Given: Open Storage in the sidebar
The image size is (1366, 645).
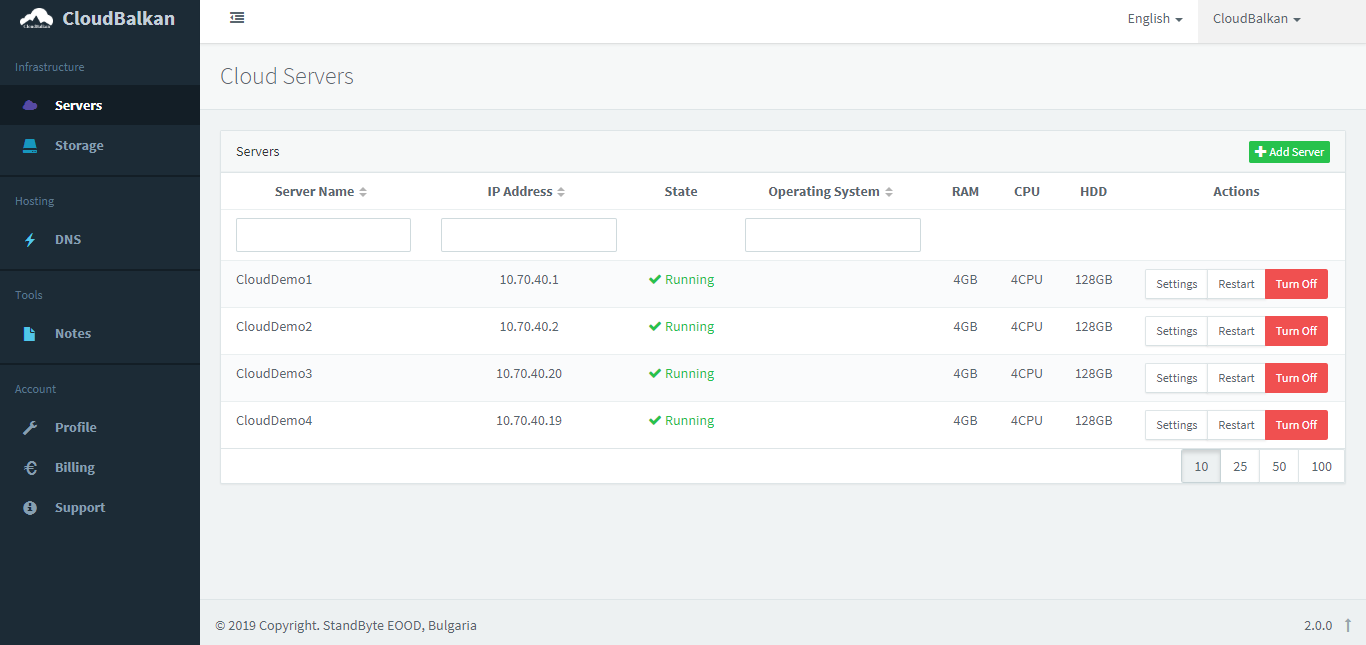Looking at the screenshot, I should [100, 146].
